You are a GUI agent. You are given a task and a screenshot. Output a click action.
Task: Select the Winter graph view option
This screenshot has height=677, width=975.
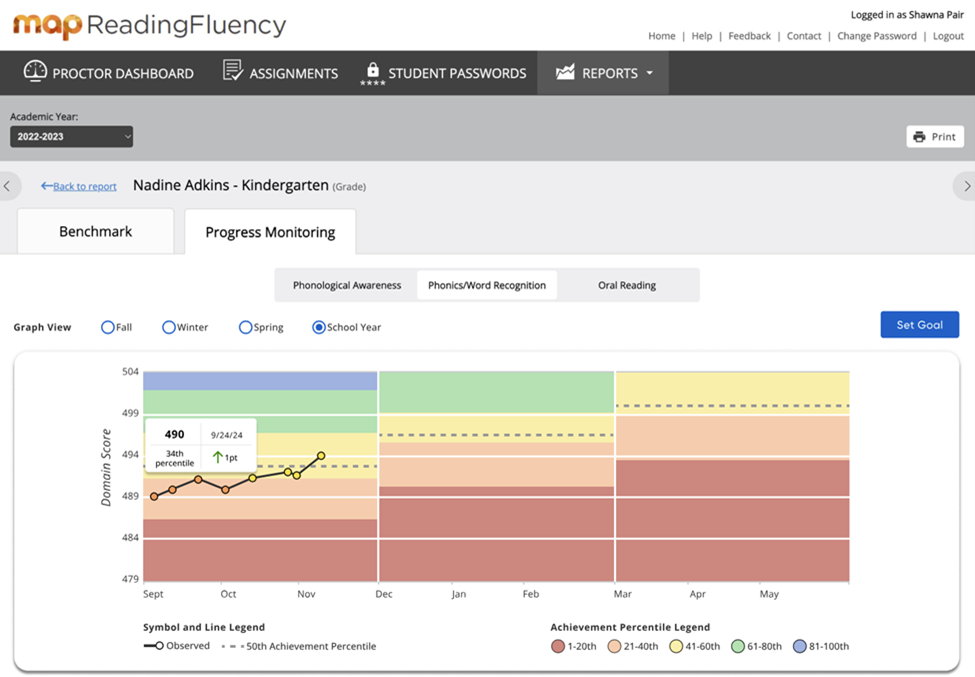tap(169, 327)
